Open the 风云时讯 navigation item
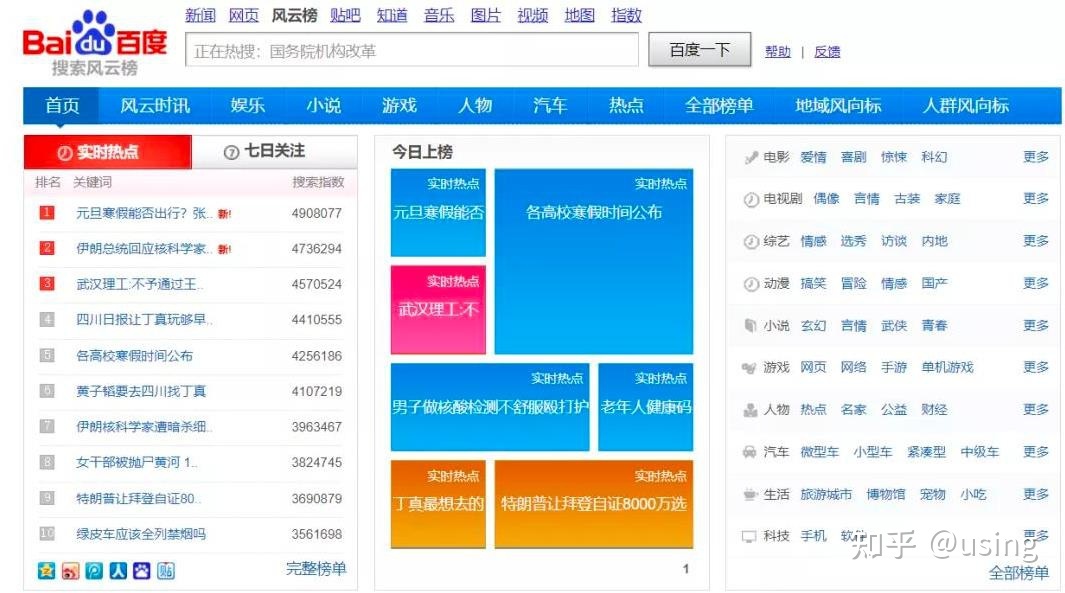The height and width of the screenshot is (593, 1065). tap(155, 106)
